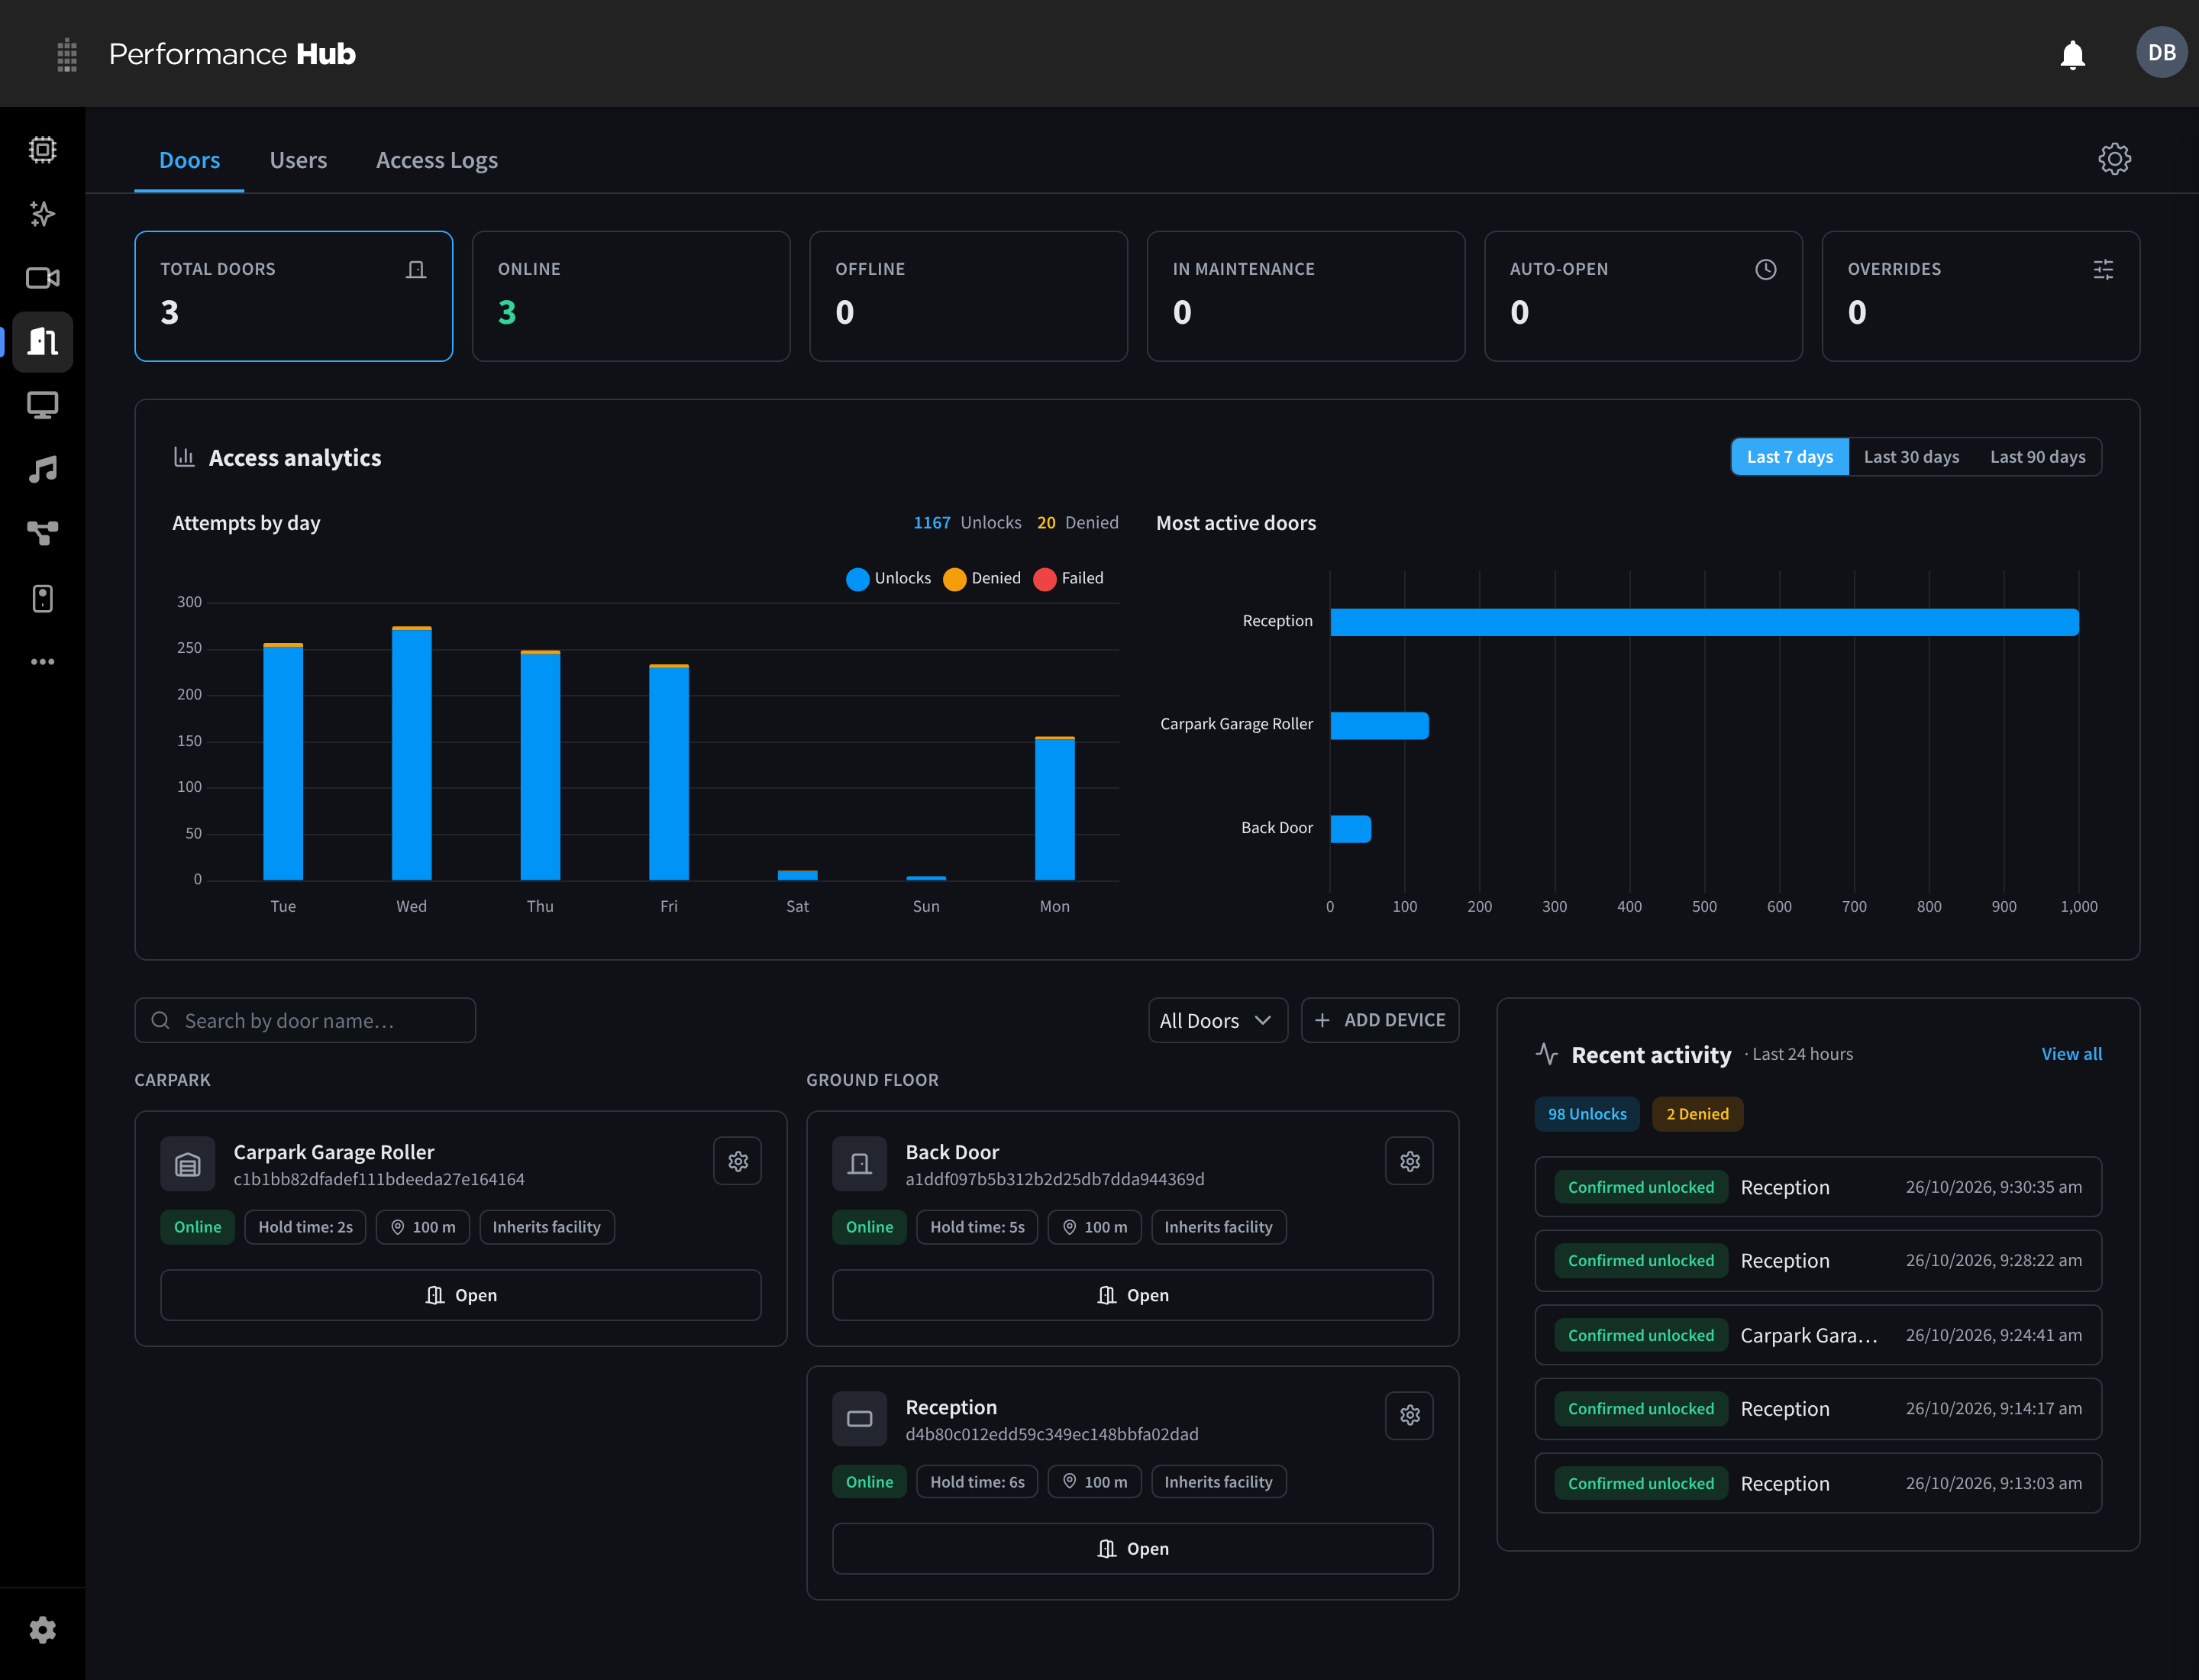
Task: Open the music note sidebar icon
Action: pyautogui.click(x=42, y=469)
